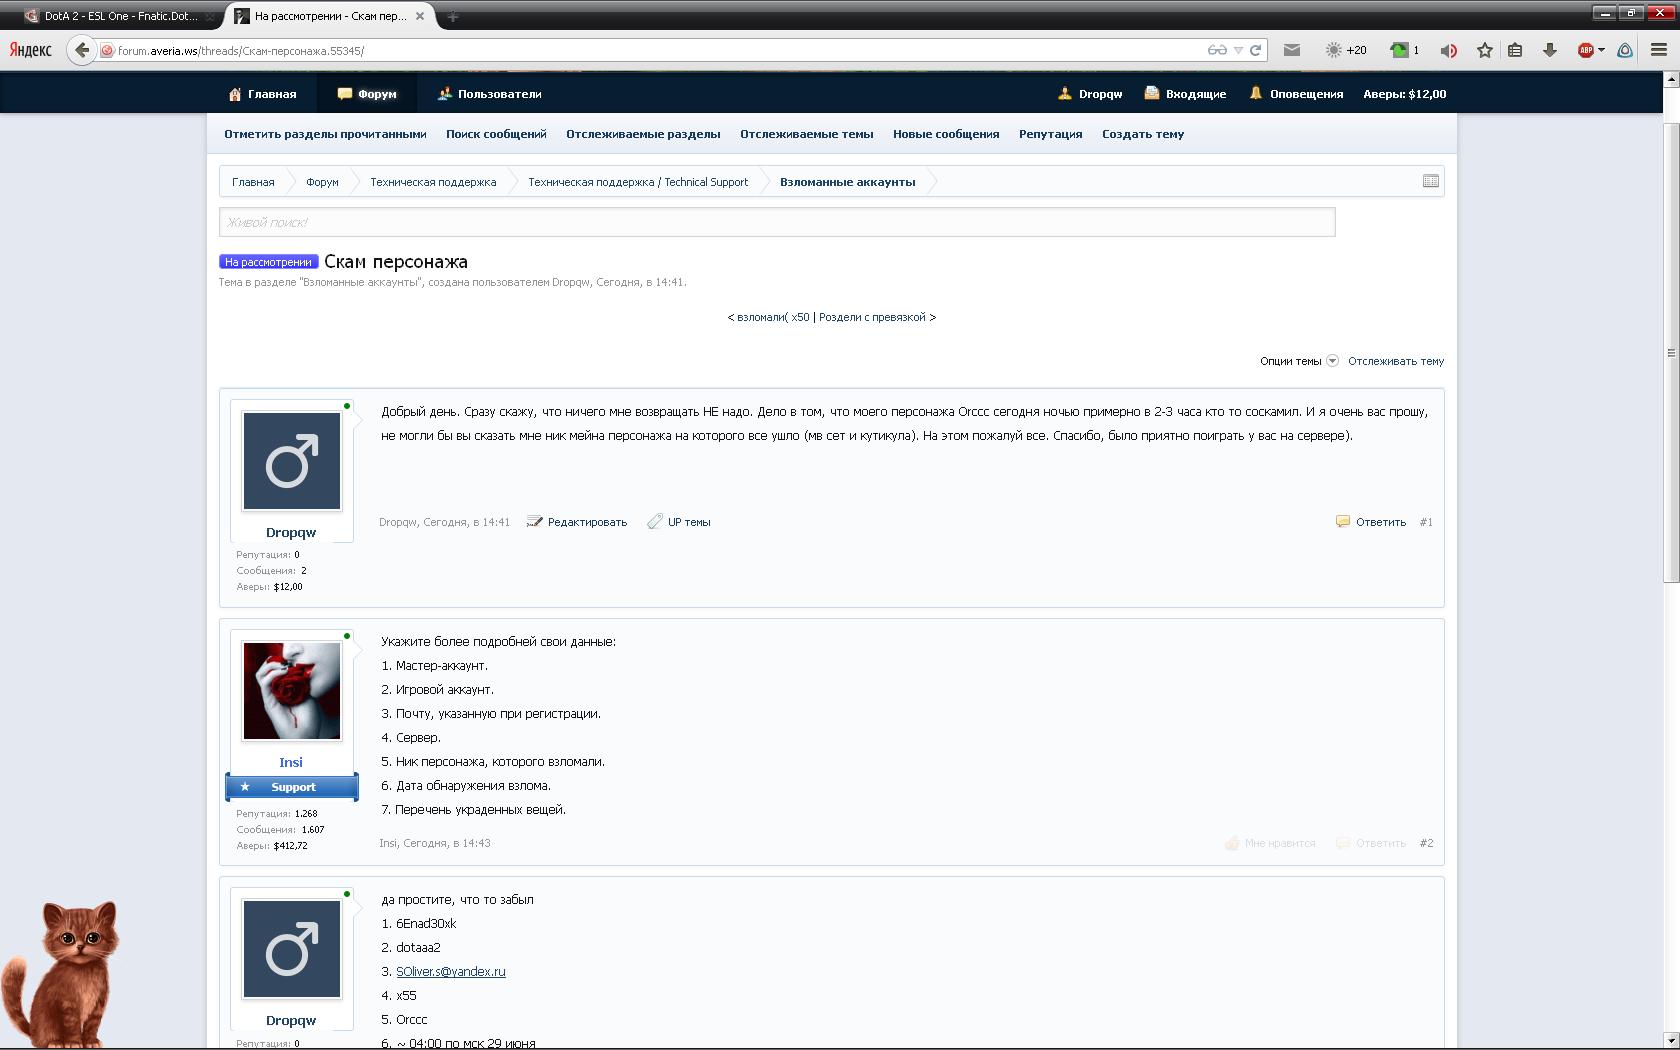Expand the Опции темы dropdown
Viewport: 1680px width, 1050px height.
click(x=1298, y=361)
